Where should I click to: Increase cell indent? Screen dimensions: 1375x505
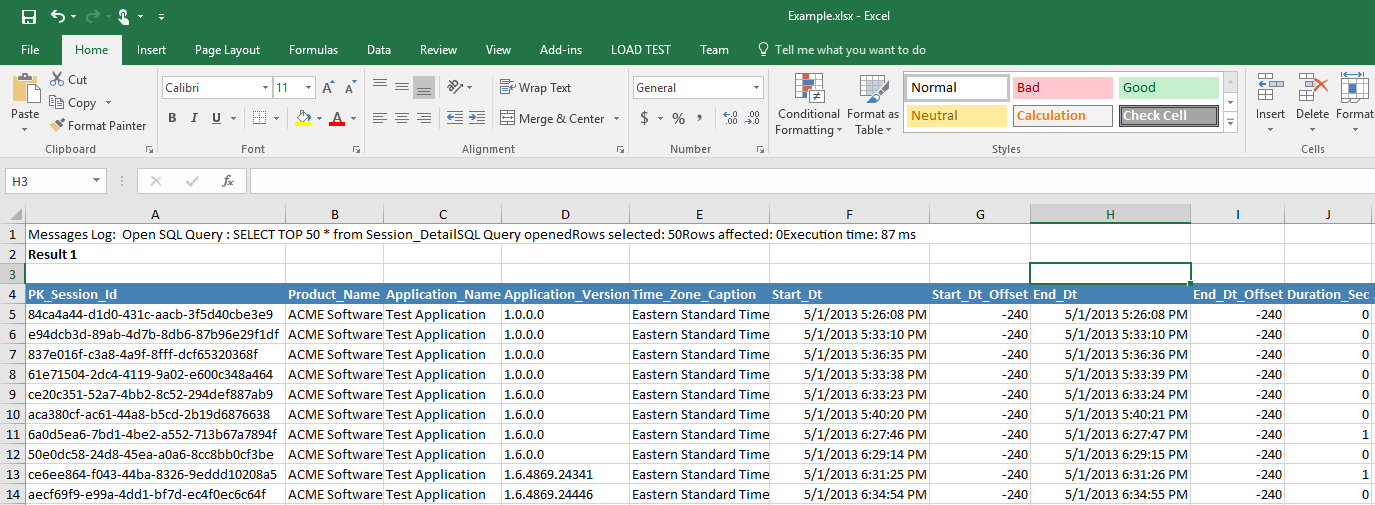(479, 118)
